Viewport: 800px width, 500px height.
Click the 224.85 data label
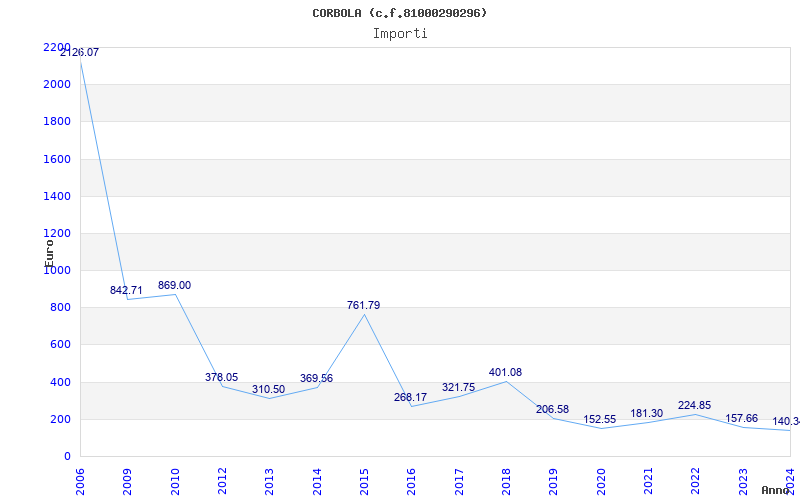[694, 405]
